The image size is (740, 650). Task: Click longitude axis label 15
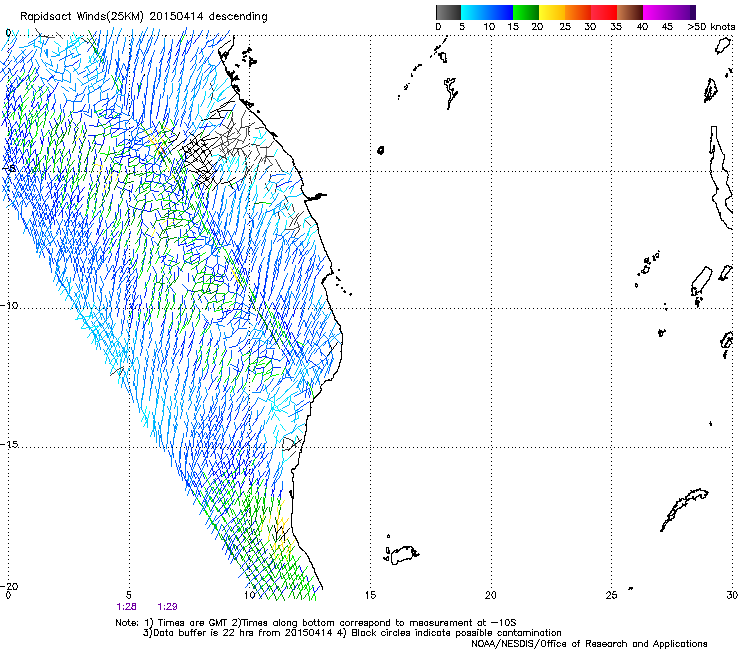(x=370, y=595)
